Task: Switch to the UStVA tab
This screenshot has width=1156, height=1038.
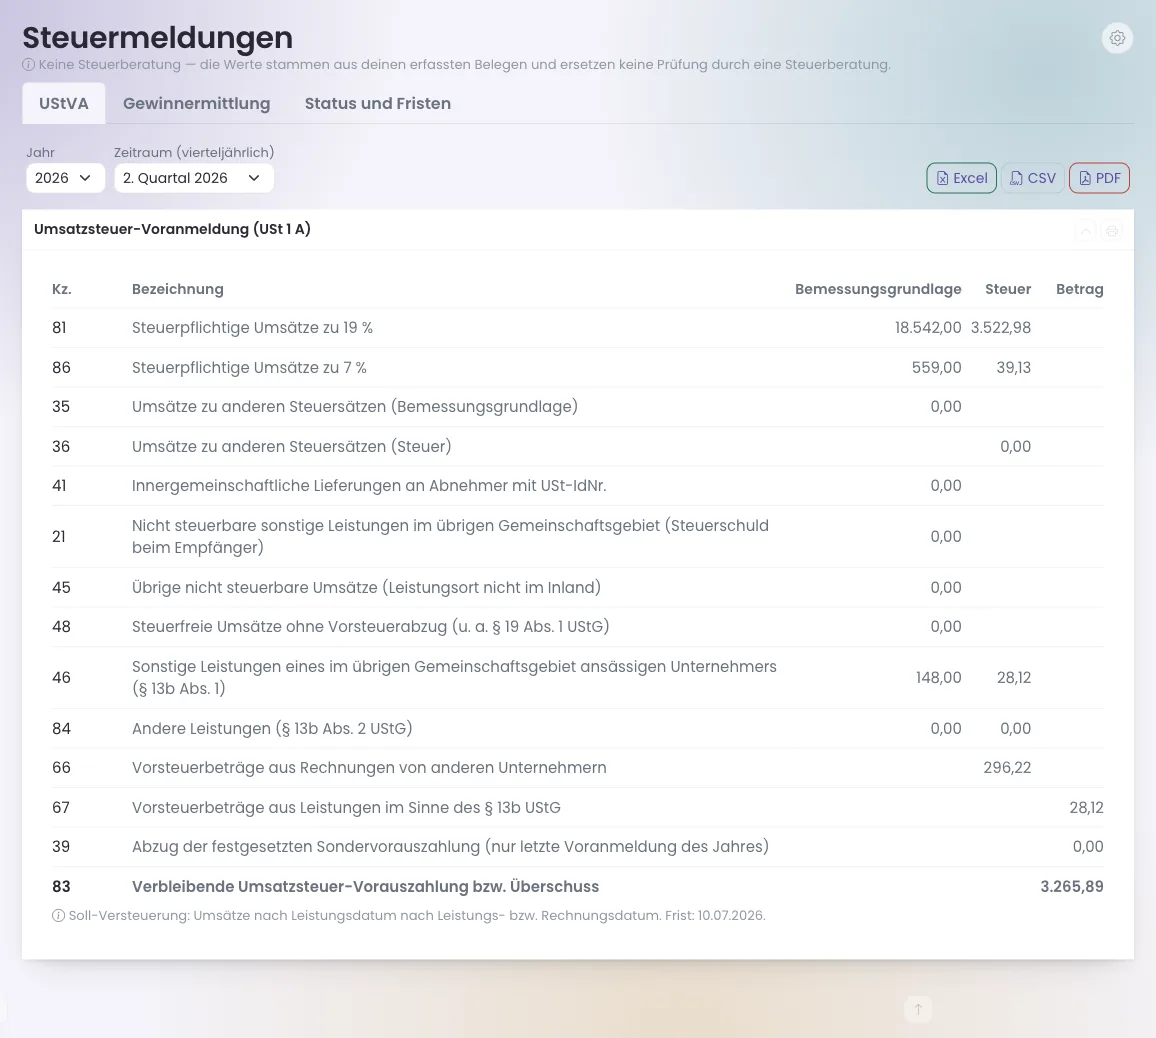Action: click(x=63, y=103)
